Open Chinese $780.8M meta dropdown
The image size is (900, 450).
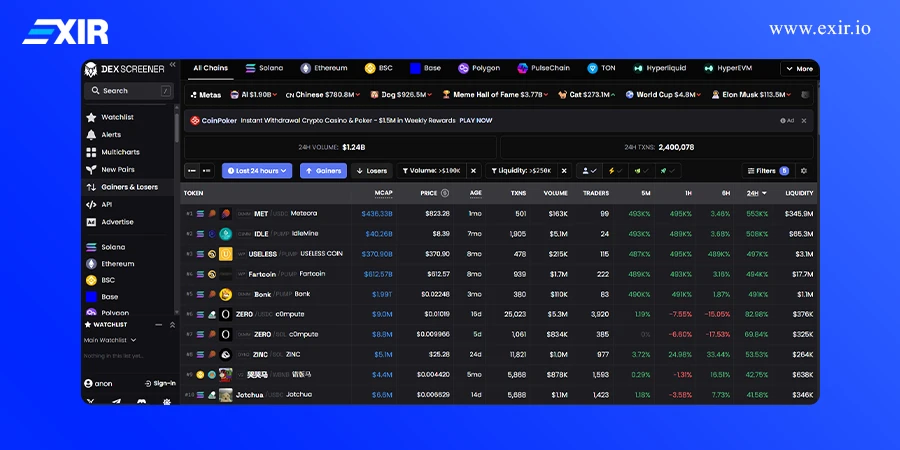pyautogui.click(x=323, y=95)
